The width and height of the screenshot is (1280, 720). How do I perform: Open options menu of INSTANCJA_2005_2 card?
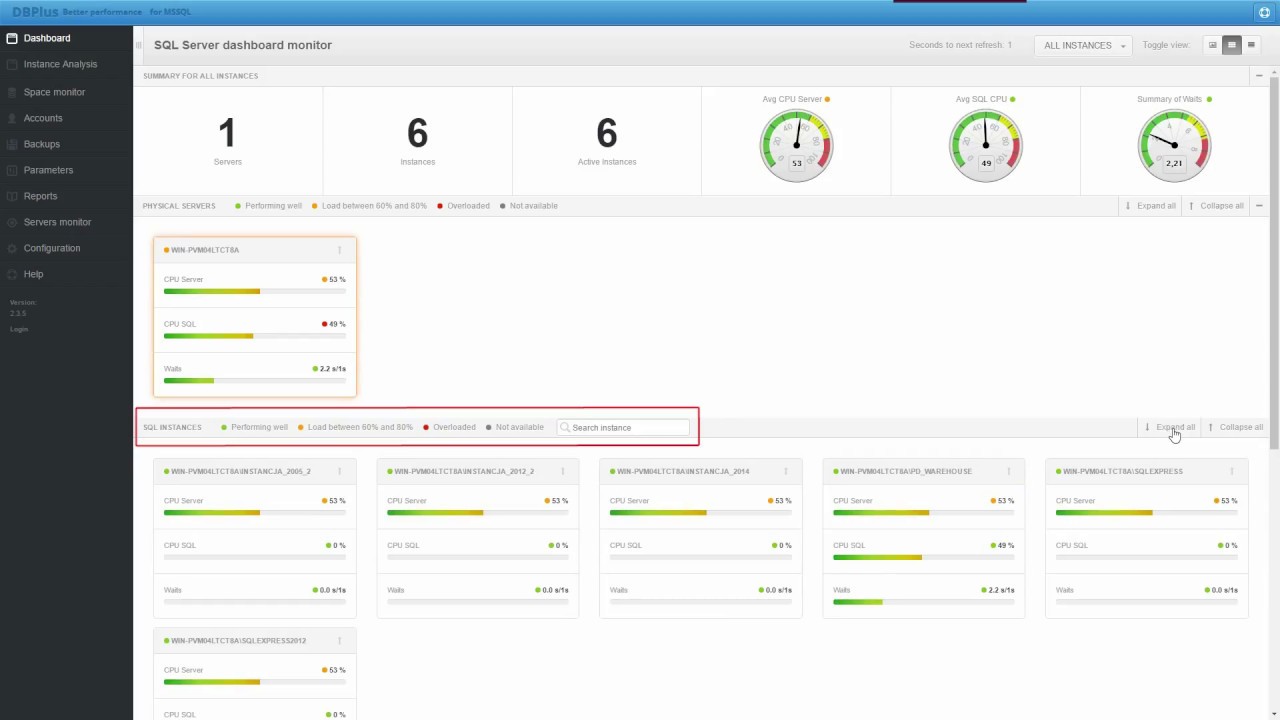pyautogui.click(x=339, y=471)
